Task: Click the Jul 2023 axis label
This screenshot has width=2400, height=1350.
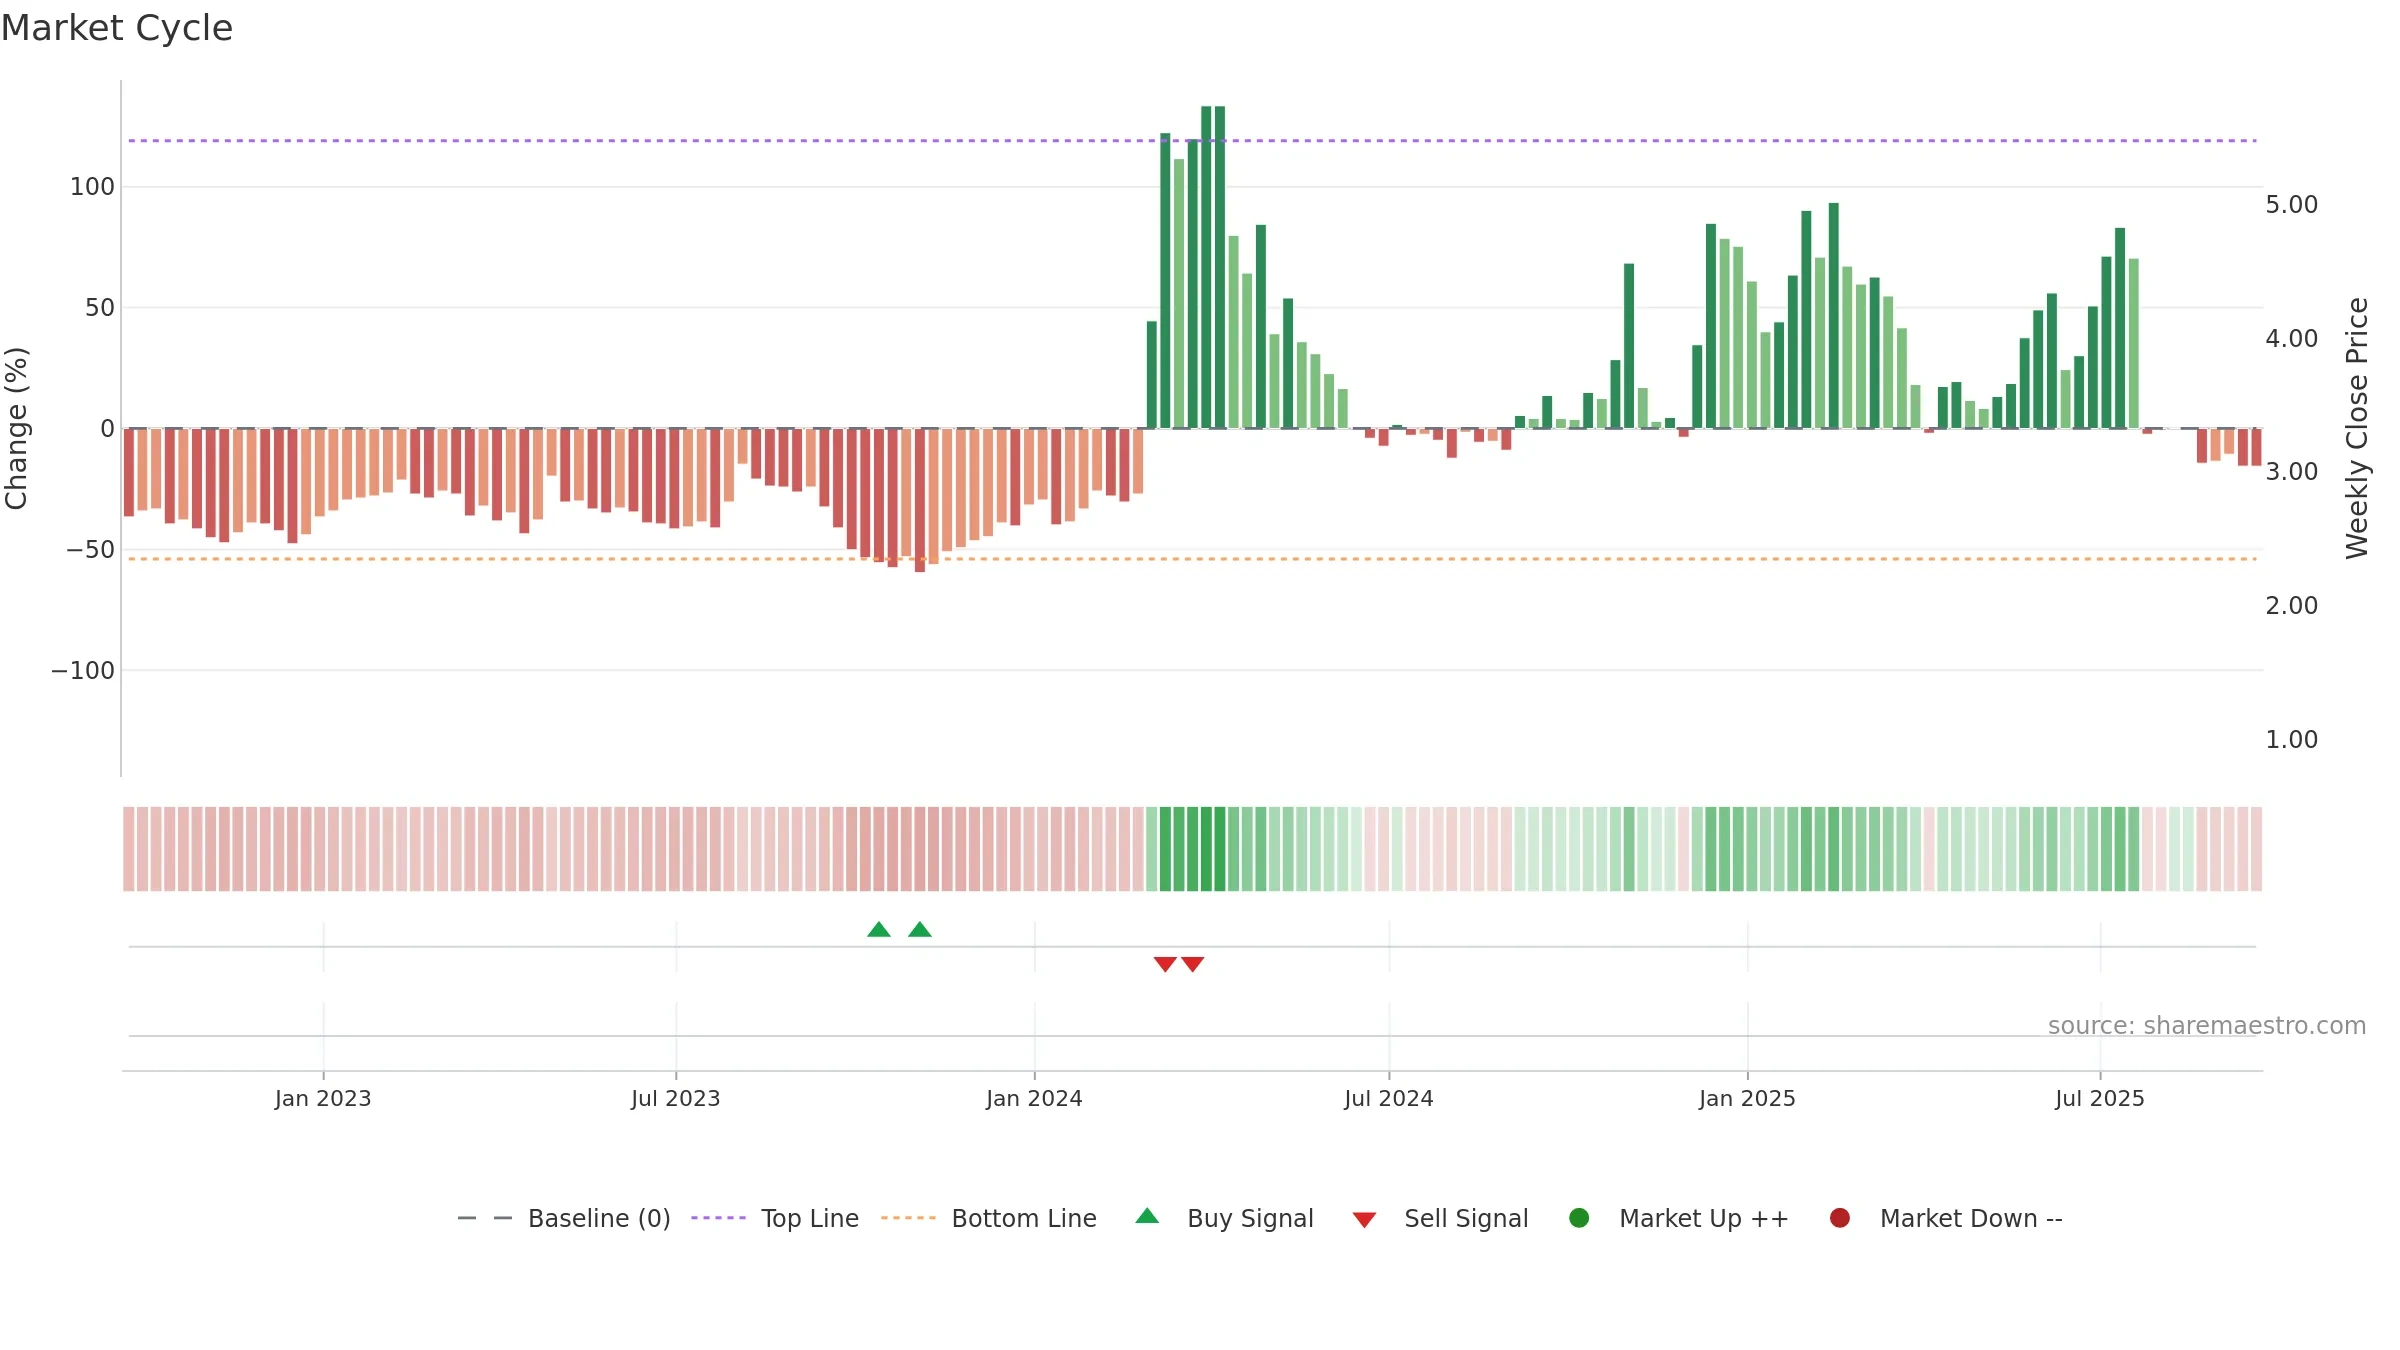Action: pyautogui.click(x=676, y=1099)
